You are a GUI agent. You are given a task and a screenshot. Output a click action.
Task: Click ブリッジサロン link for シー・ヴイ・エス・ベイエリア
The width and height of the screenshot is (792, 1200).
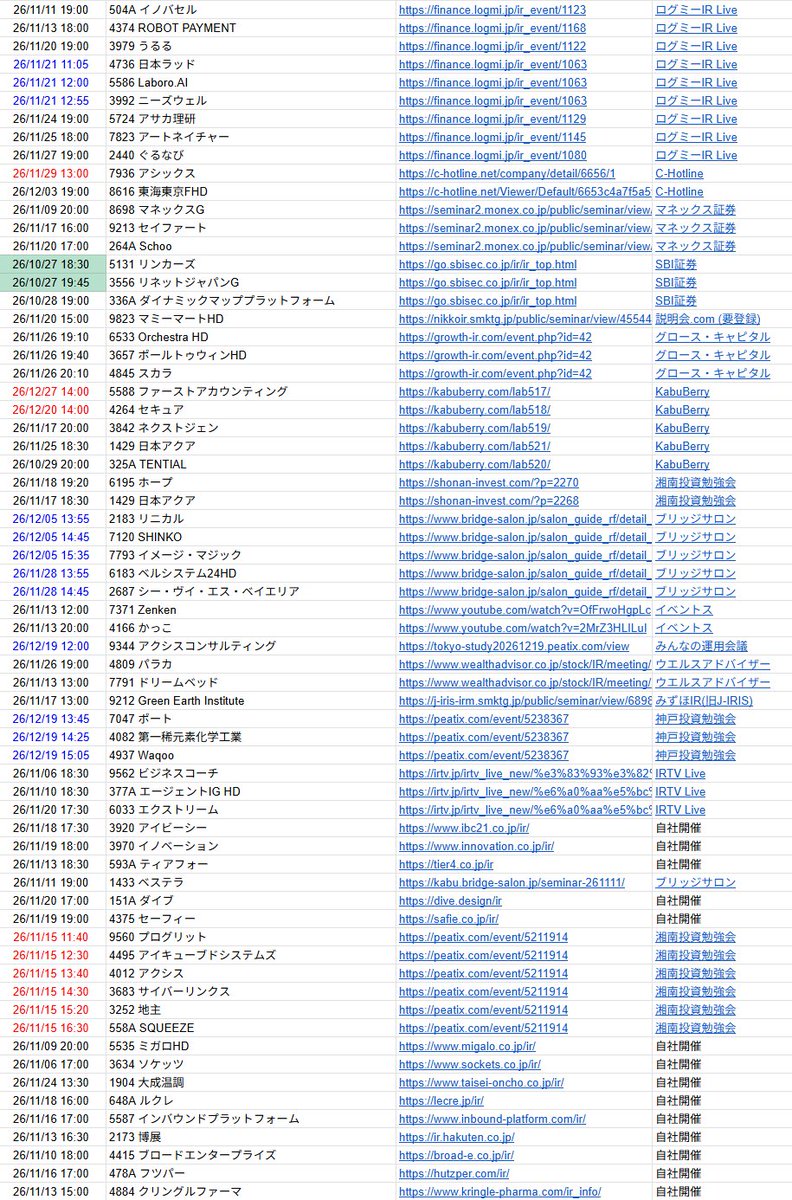695,592
